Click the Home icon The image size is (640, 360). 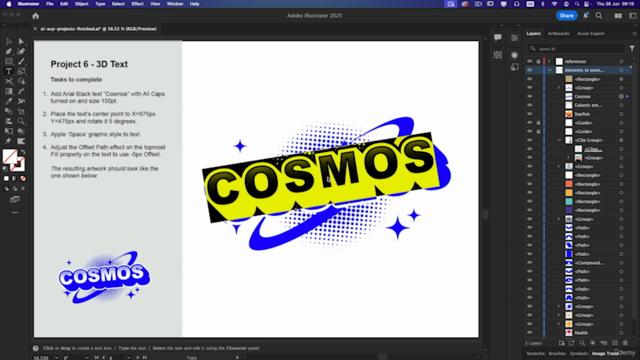coord(36,16)
